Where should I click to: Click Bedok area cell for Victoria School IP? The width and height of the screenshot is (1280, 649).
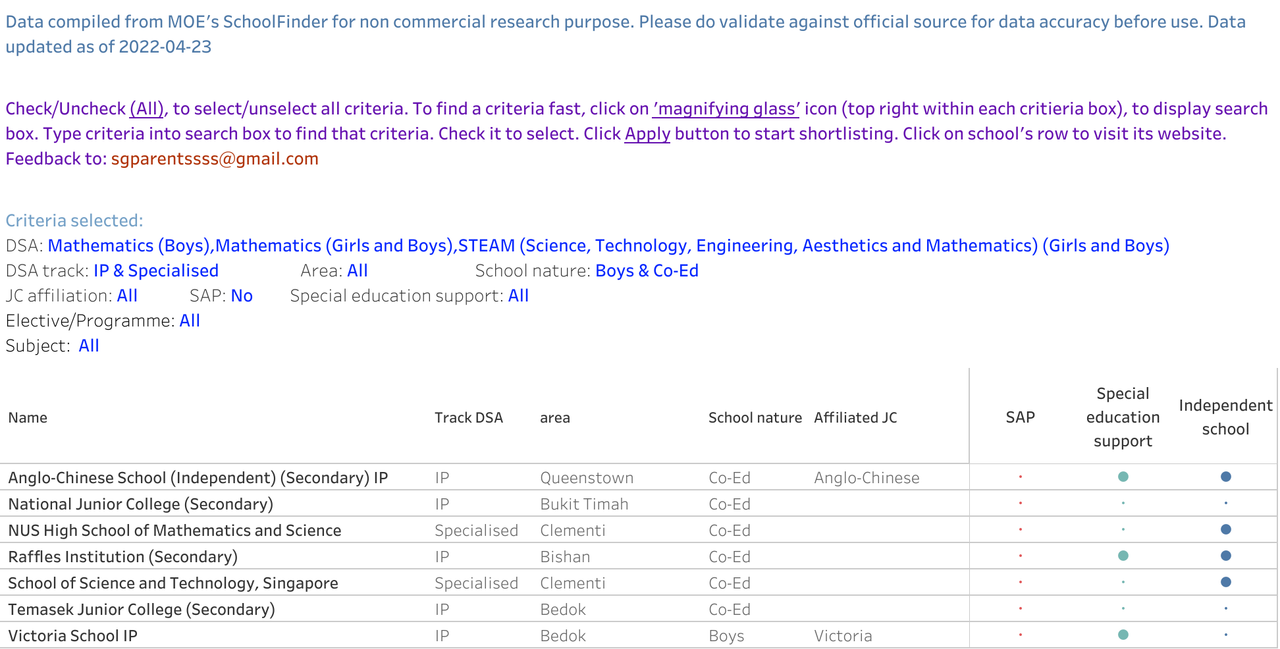pos(563,635)
